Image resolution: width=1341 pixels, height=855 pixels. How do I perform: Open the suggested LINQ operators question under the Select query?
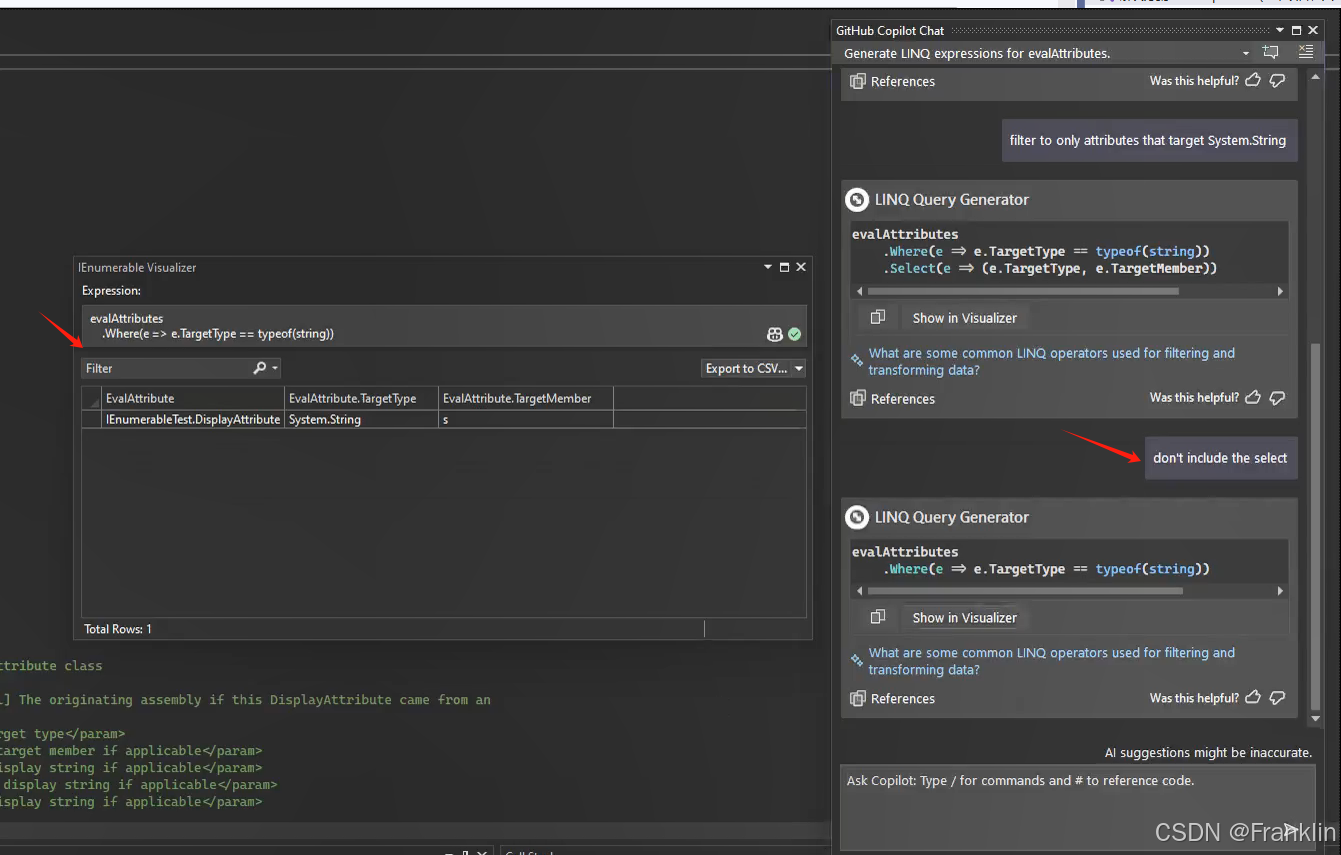tap(1051, 361)
